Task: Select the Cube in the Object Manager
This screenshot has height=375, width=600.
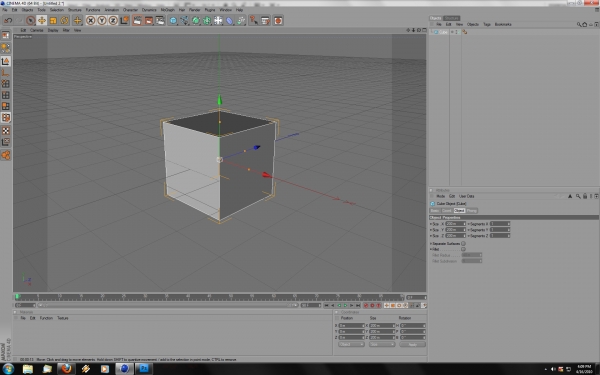Action: tap(443, 32)
